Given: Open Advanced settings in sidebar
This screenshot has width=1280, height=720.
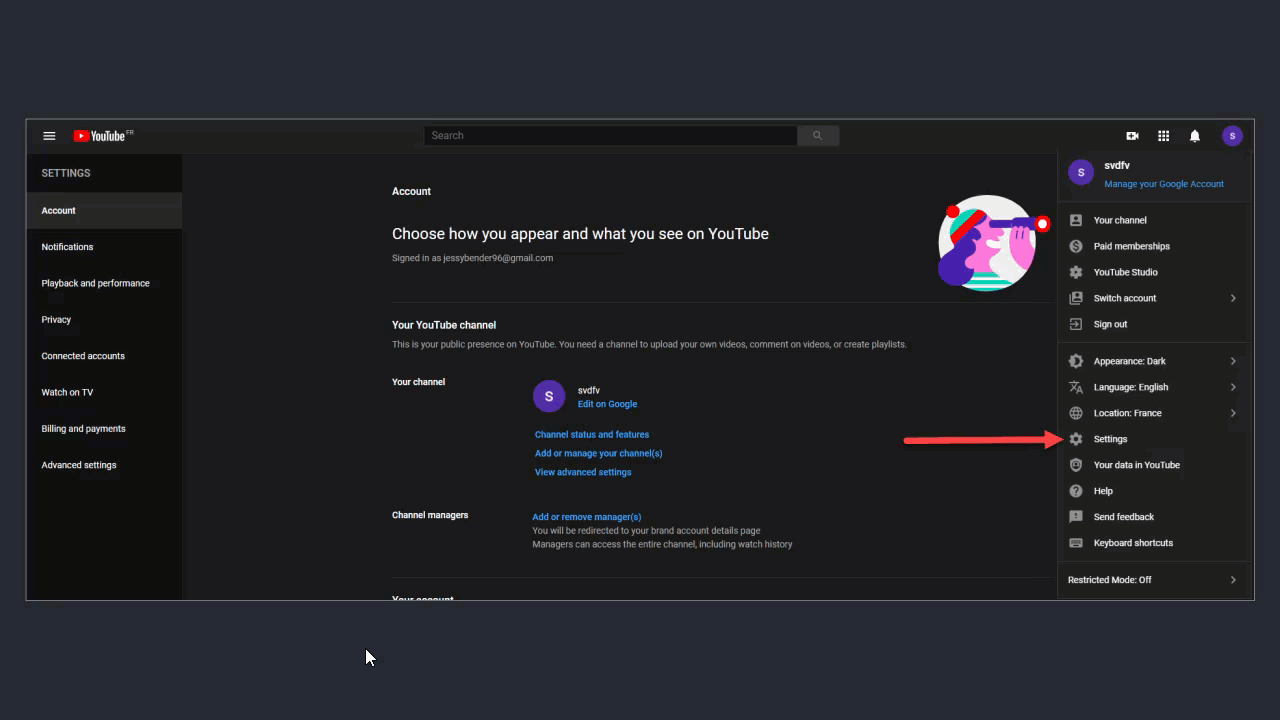Looking at the screenshot, I should [104, 465].
